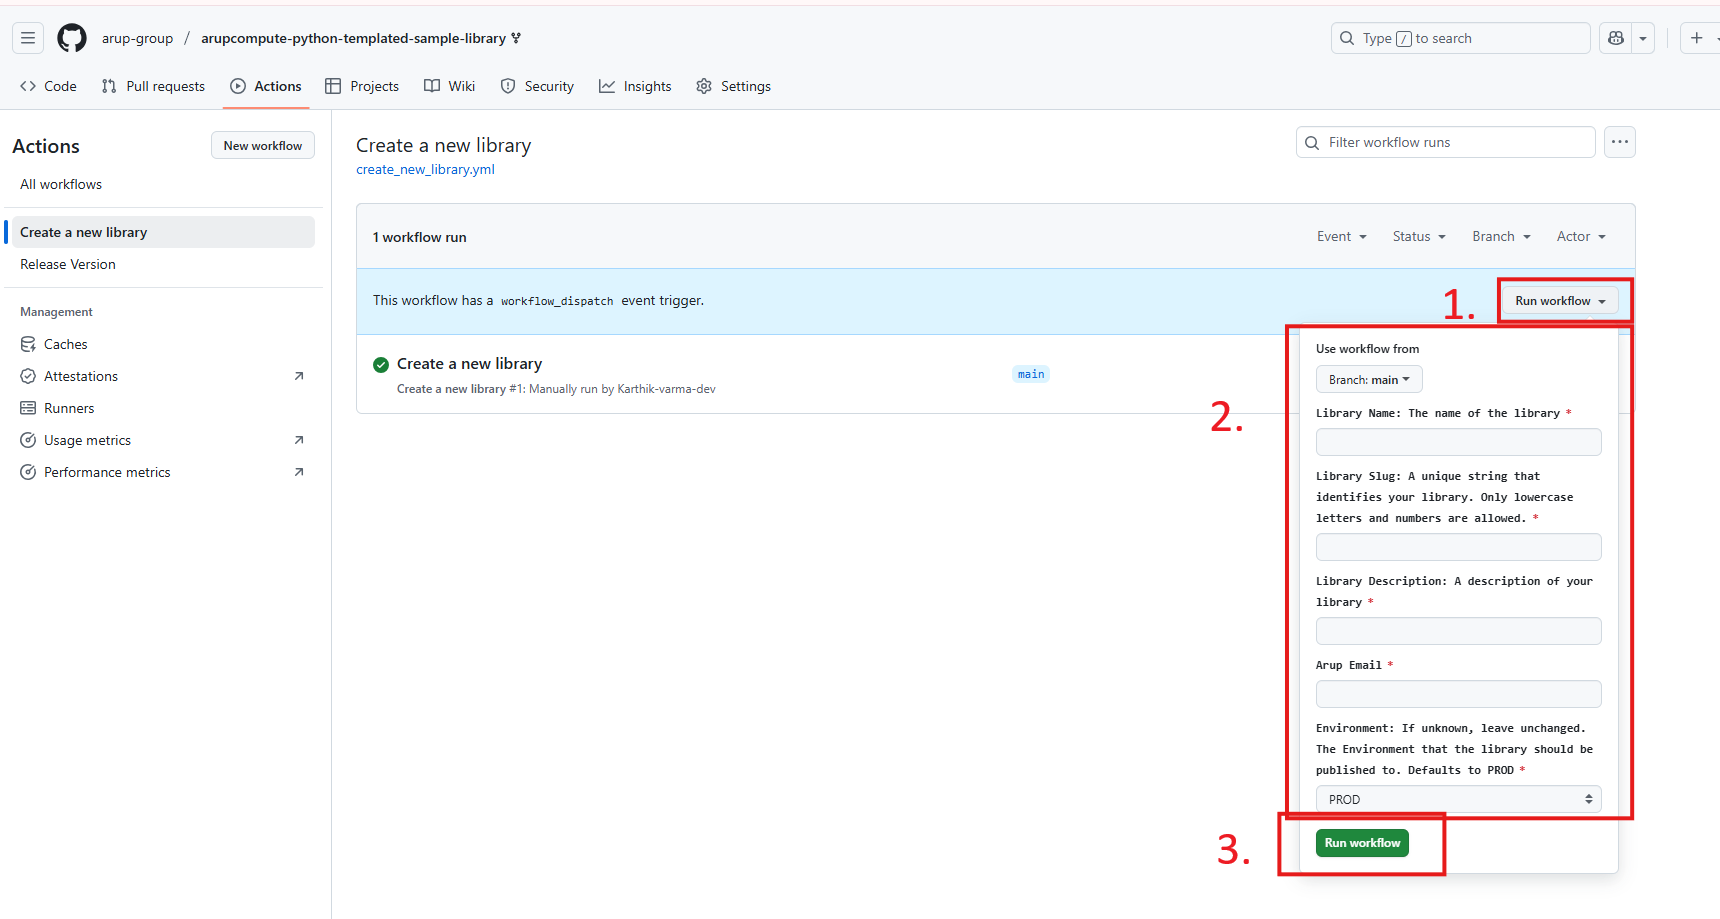1720x919 pixels.
Task: Open the create_new_library.yml file link
Action: click(425, 169)
